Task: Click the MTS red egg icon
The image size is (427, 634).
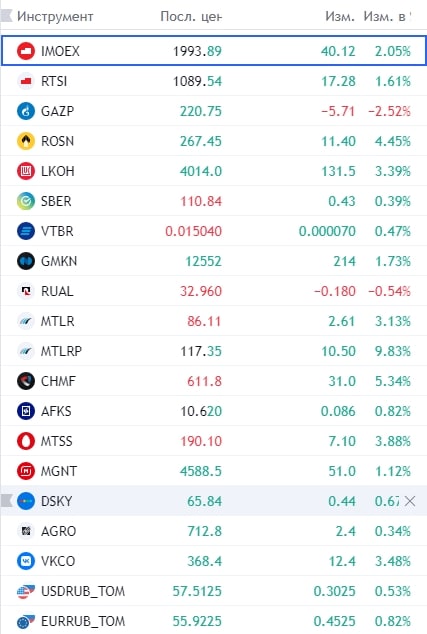Action: (26, 441)
